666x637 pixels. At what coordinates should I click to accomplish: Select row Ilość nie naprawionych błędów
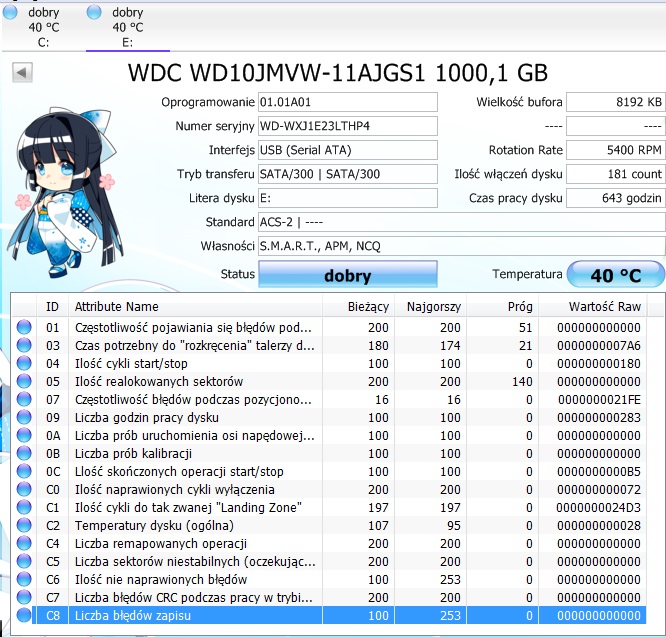329,579
